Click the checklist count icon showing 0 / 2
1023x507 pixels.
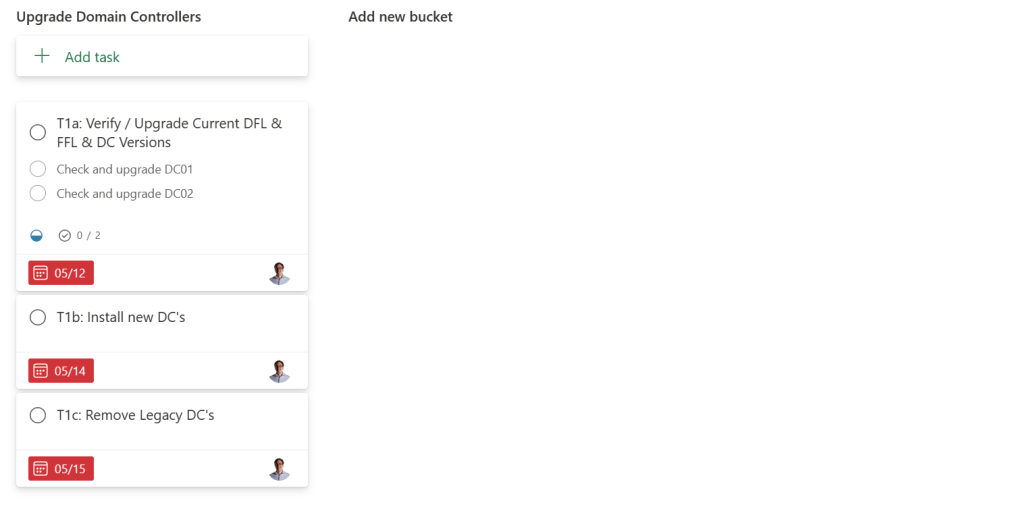point(65,236)
